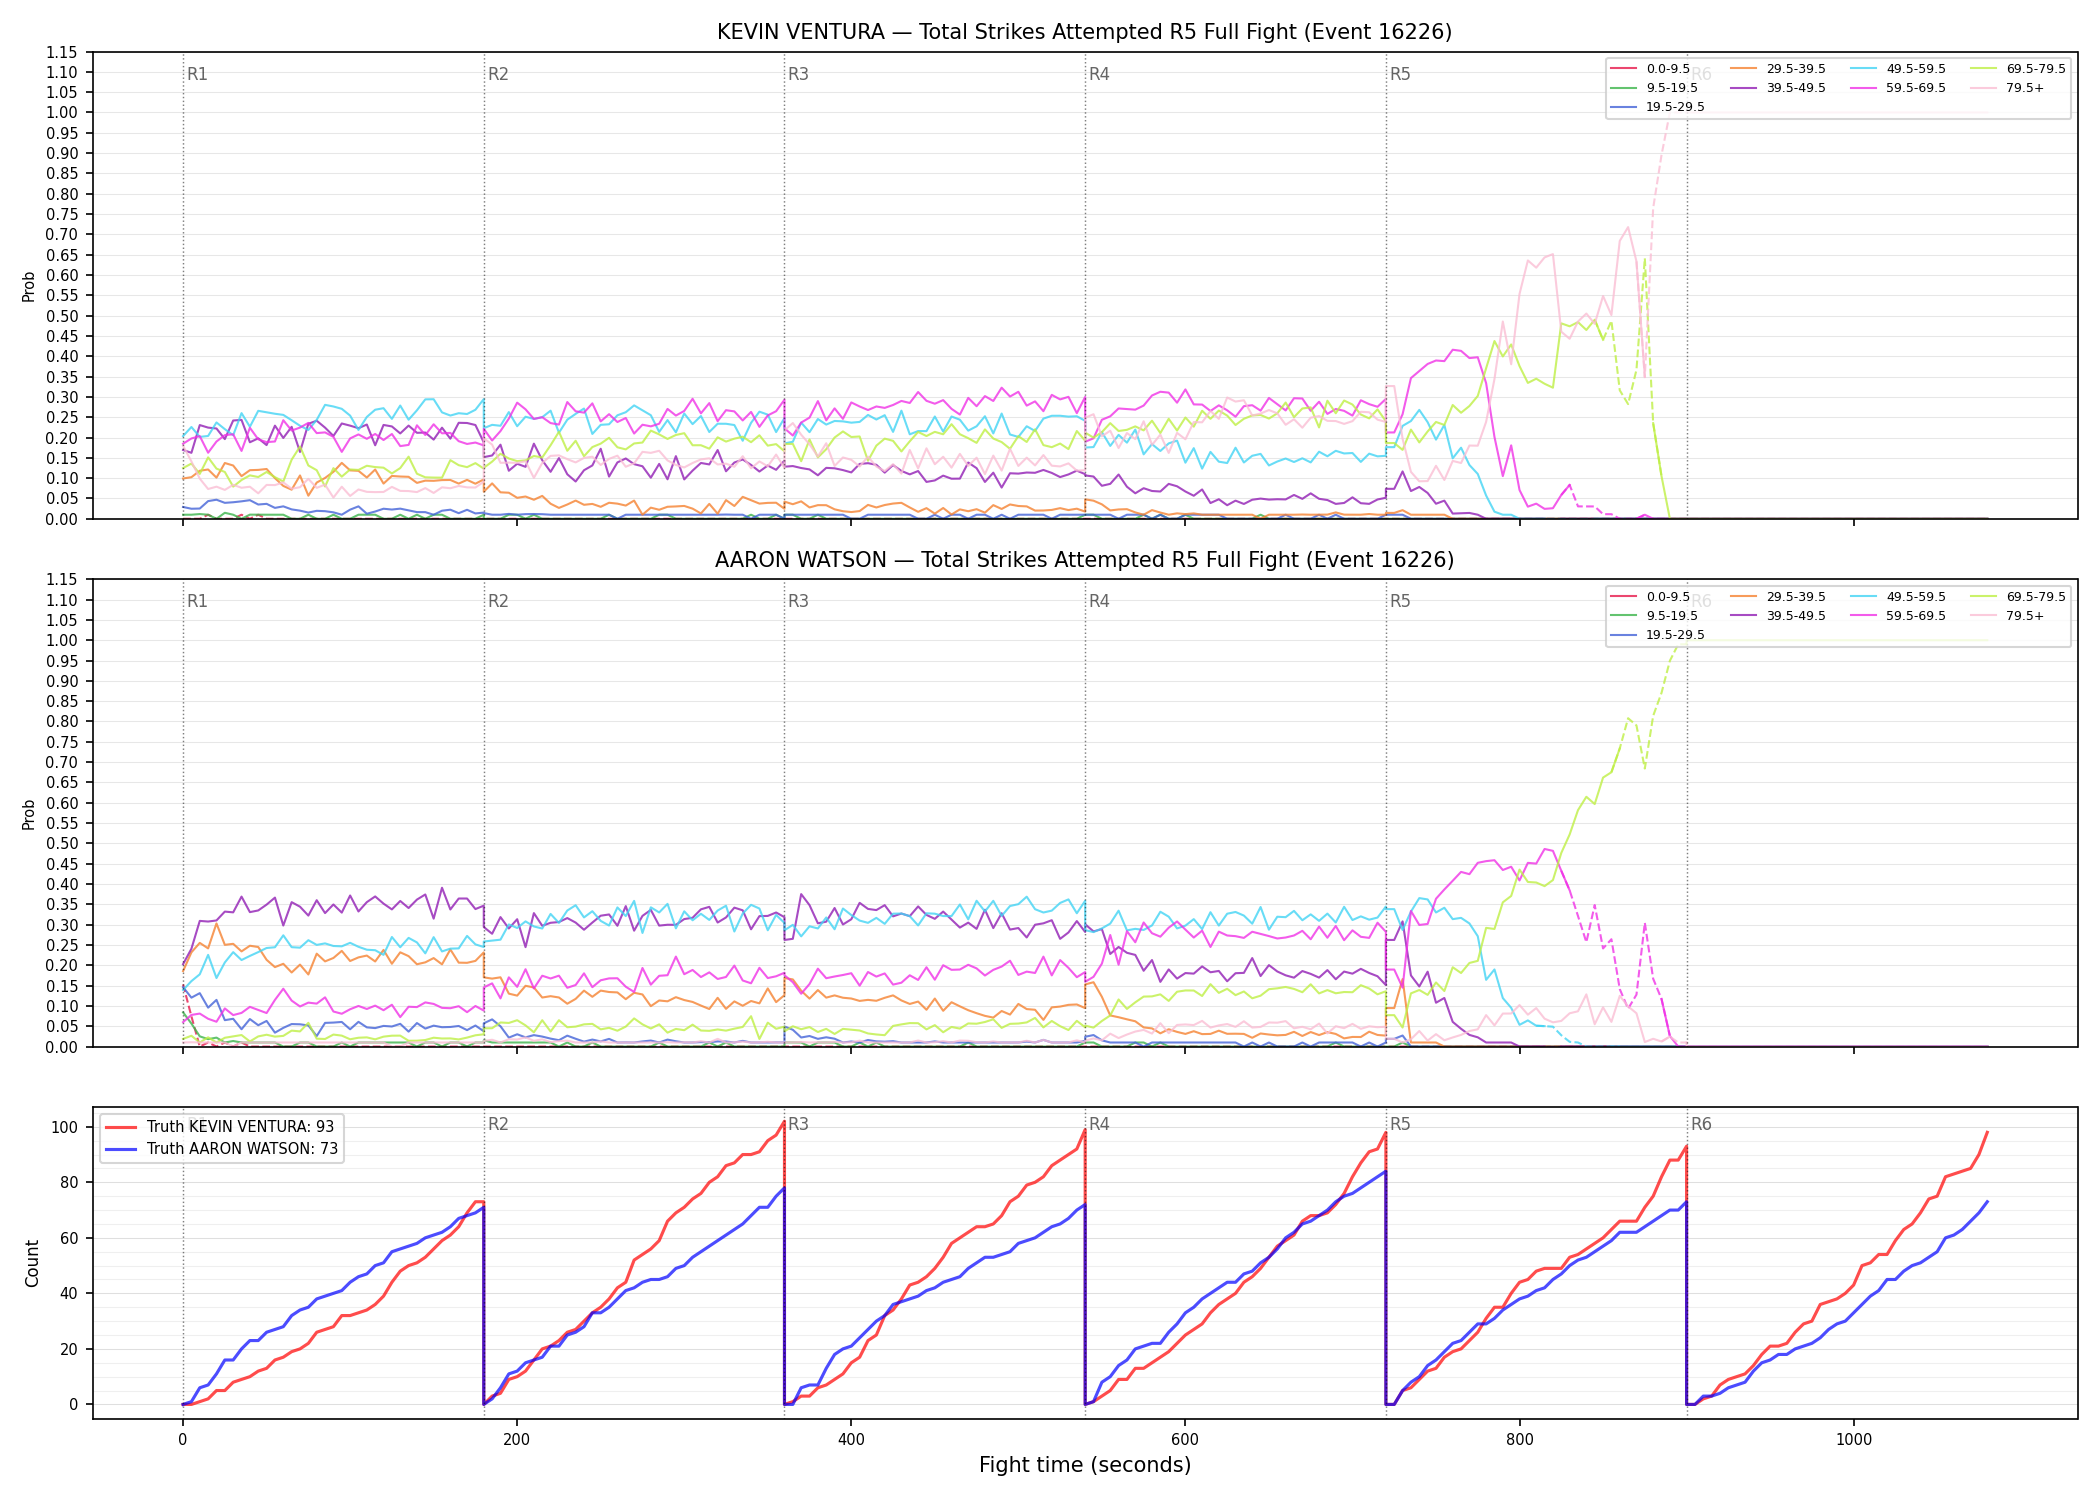Click the x-axis tick label 200
This screenshot has height=1500, width=2100.
click(517, 1440)
